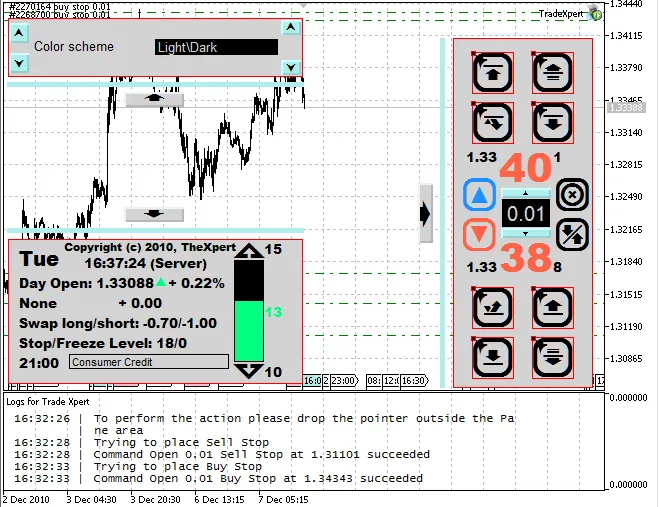This screenshot has width=659, height=507.
Task: Click the up arrow above the gauge
Action: (x=248, y=251)
